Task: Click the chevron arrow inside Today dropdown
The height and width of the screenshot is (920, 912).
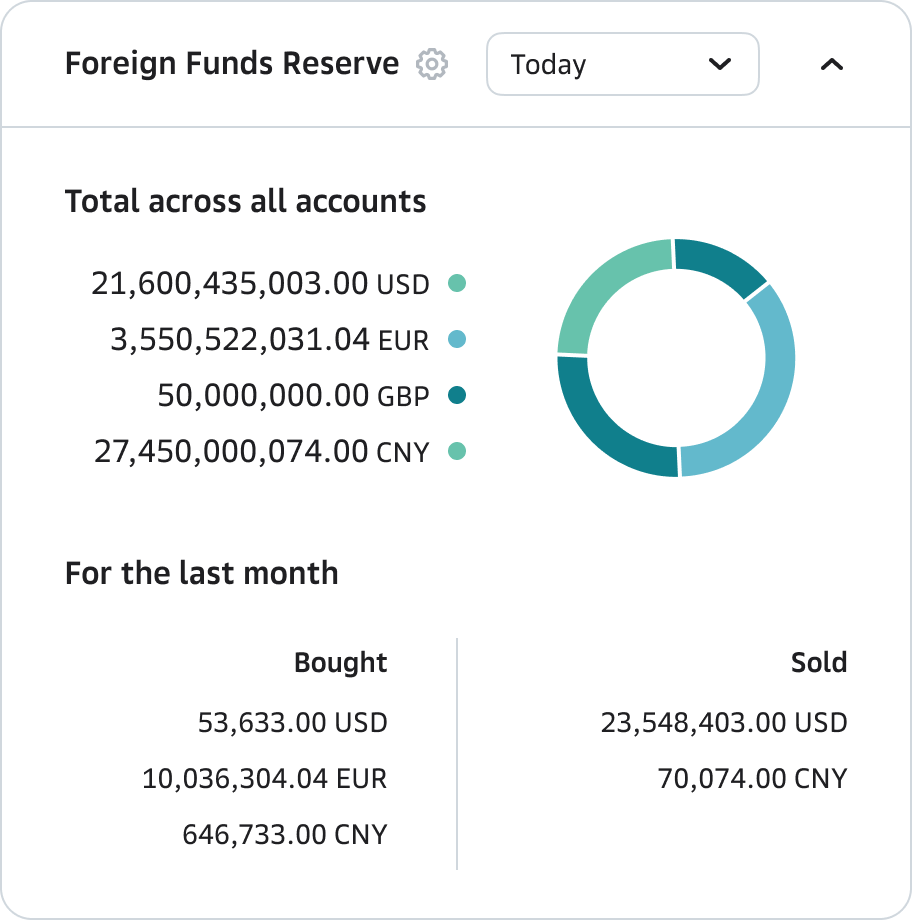Action: pyautogui.click(x=719, y=65)
